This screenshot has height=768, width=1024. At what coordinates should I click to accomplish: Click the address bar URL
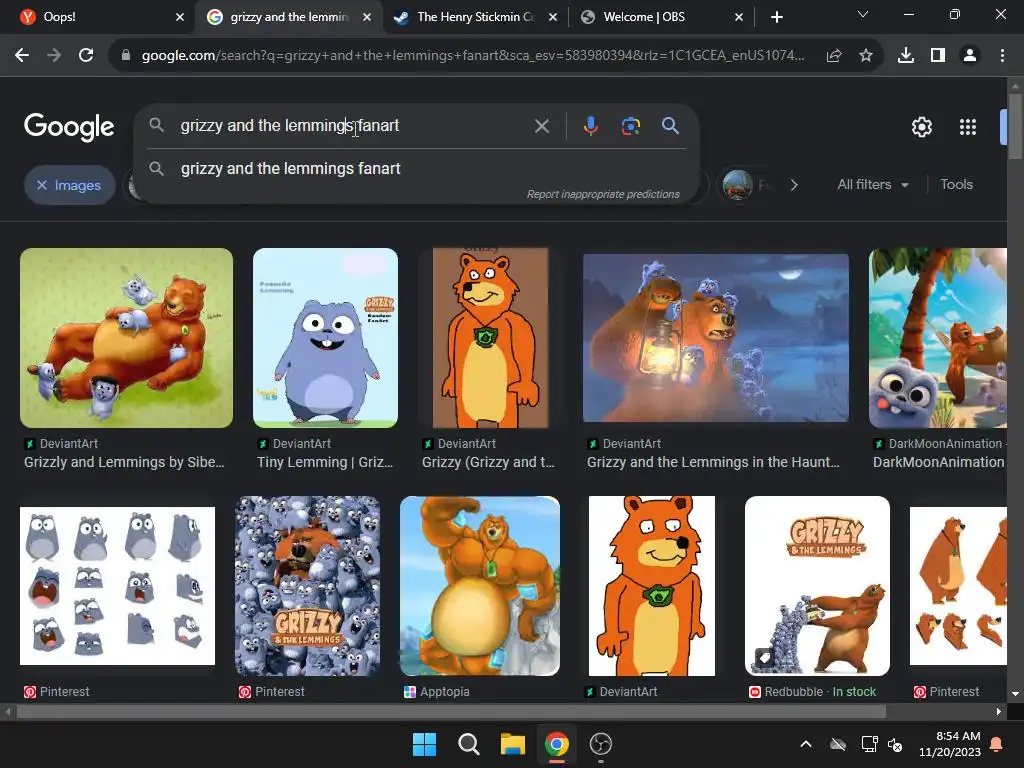coord(473,56)
